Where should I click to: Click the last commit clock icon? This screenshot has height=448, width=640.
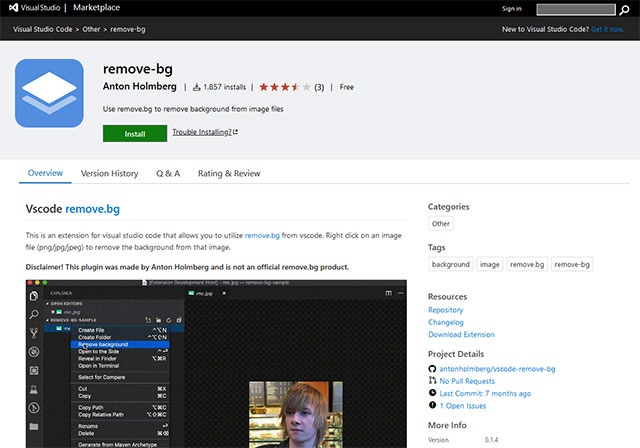[432, 393]
